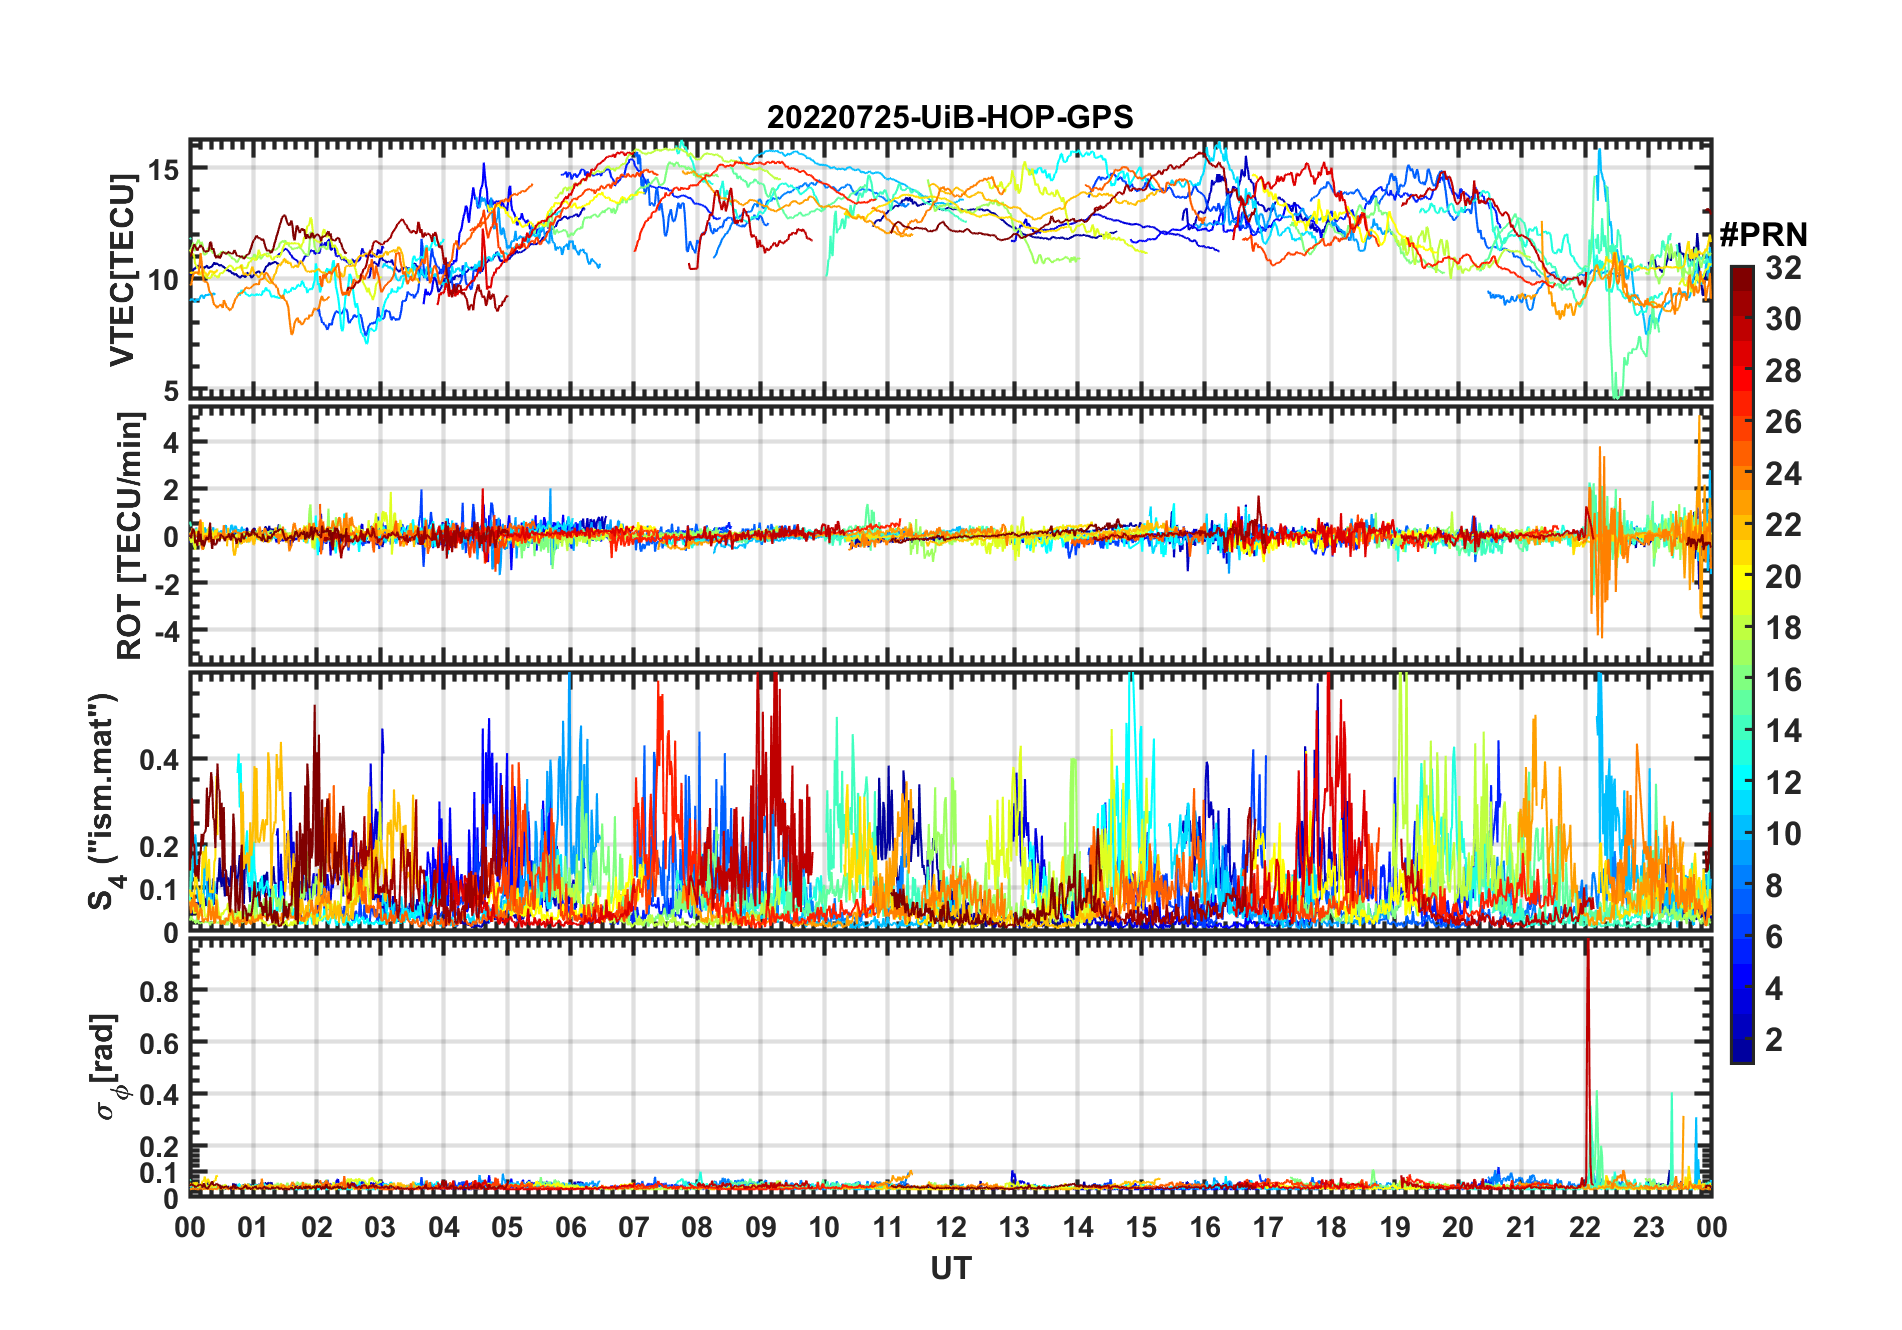Screen dimensions: 1902x1330
Task: Click colorbar tick label 16
Action: [x=1783, y=680]
